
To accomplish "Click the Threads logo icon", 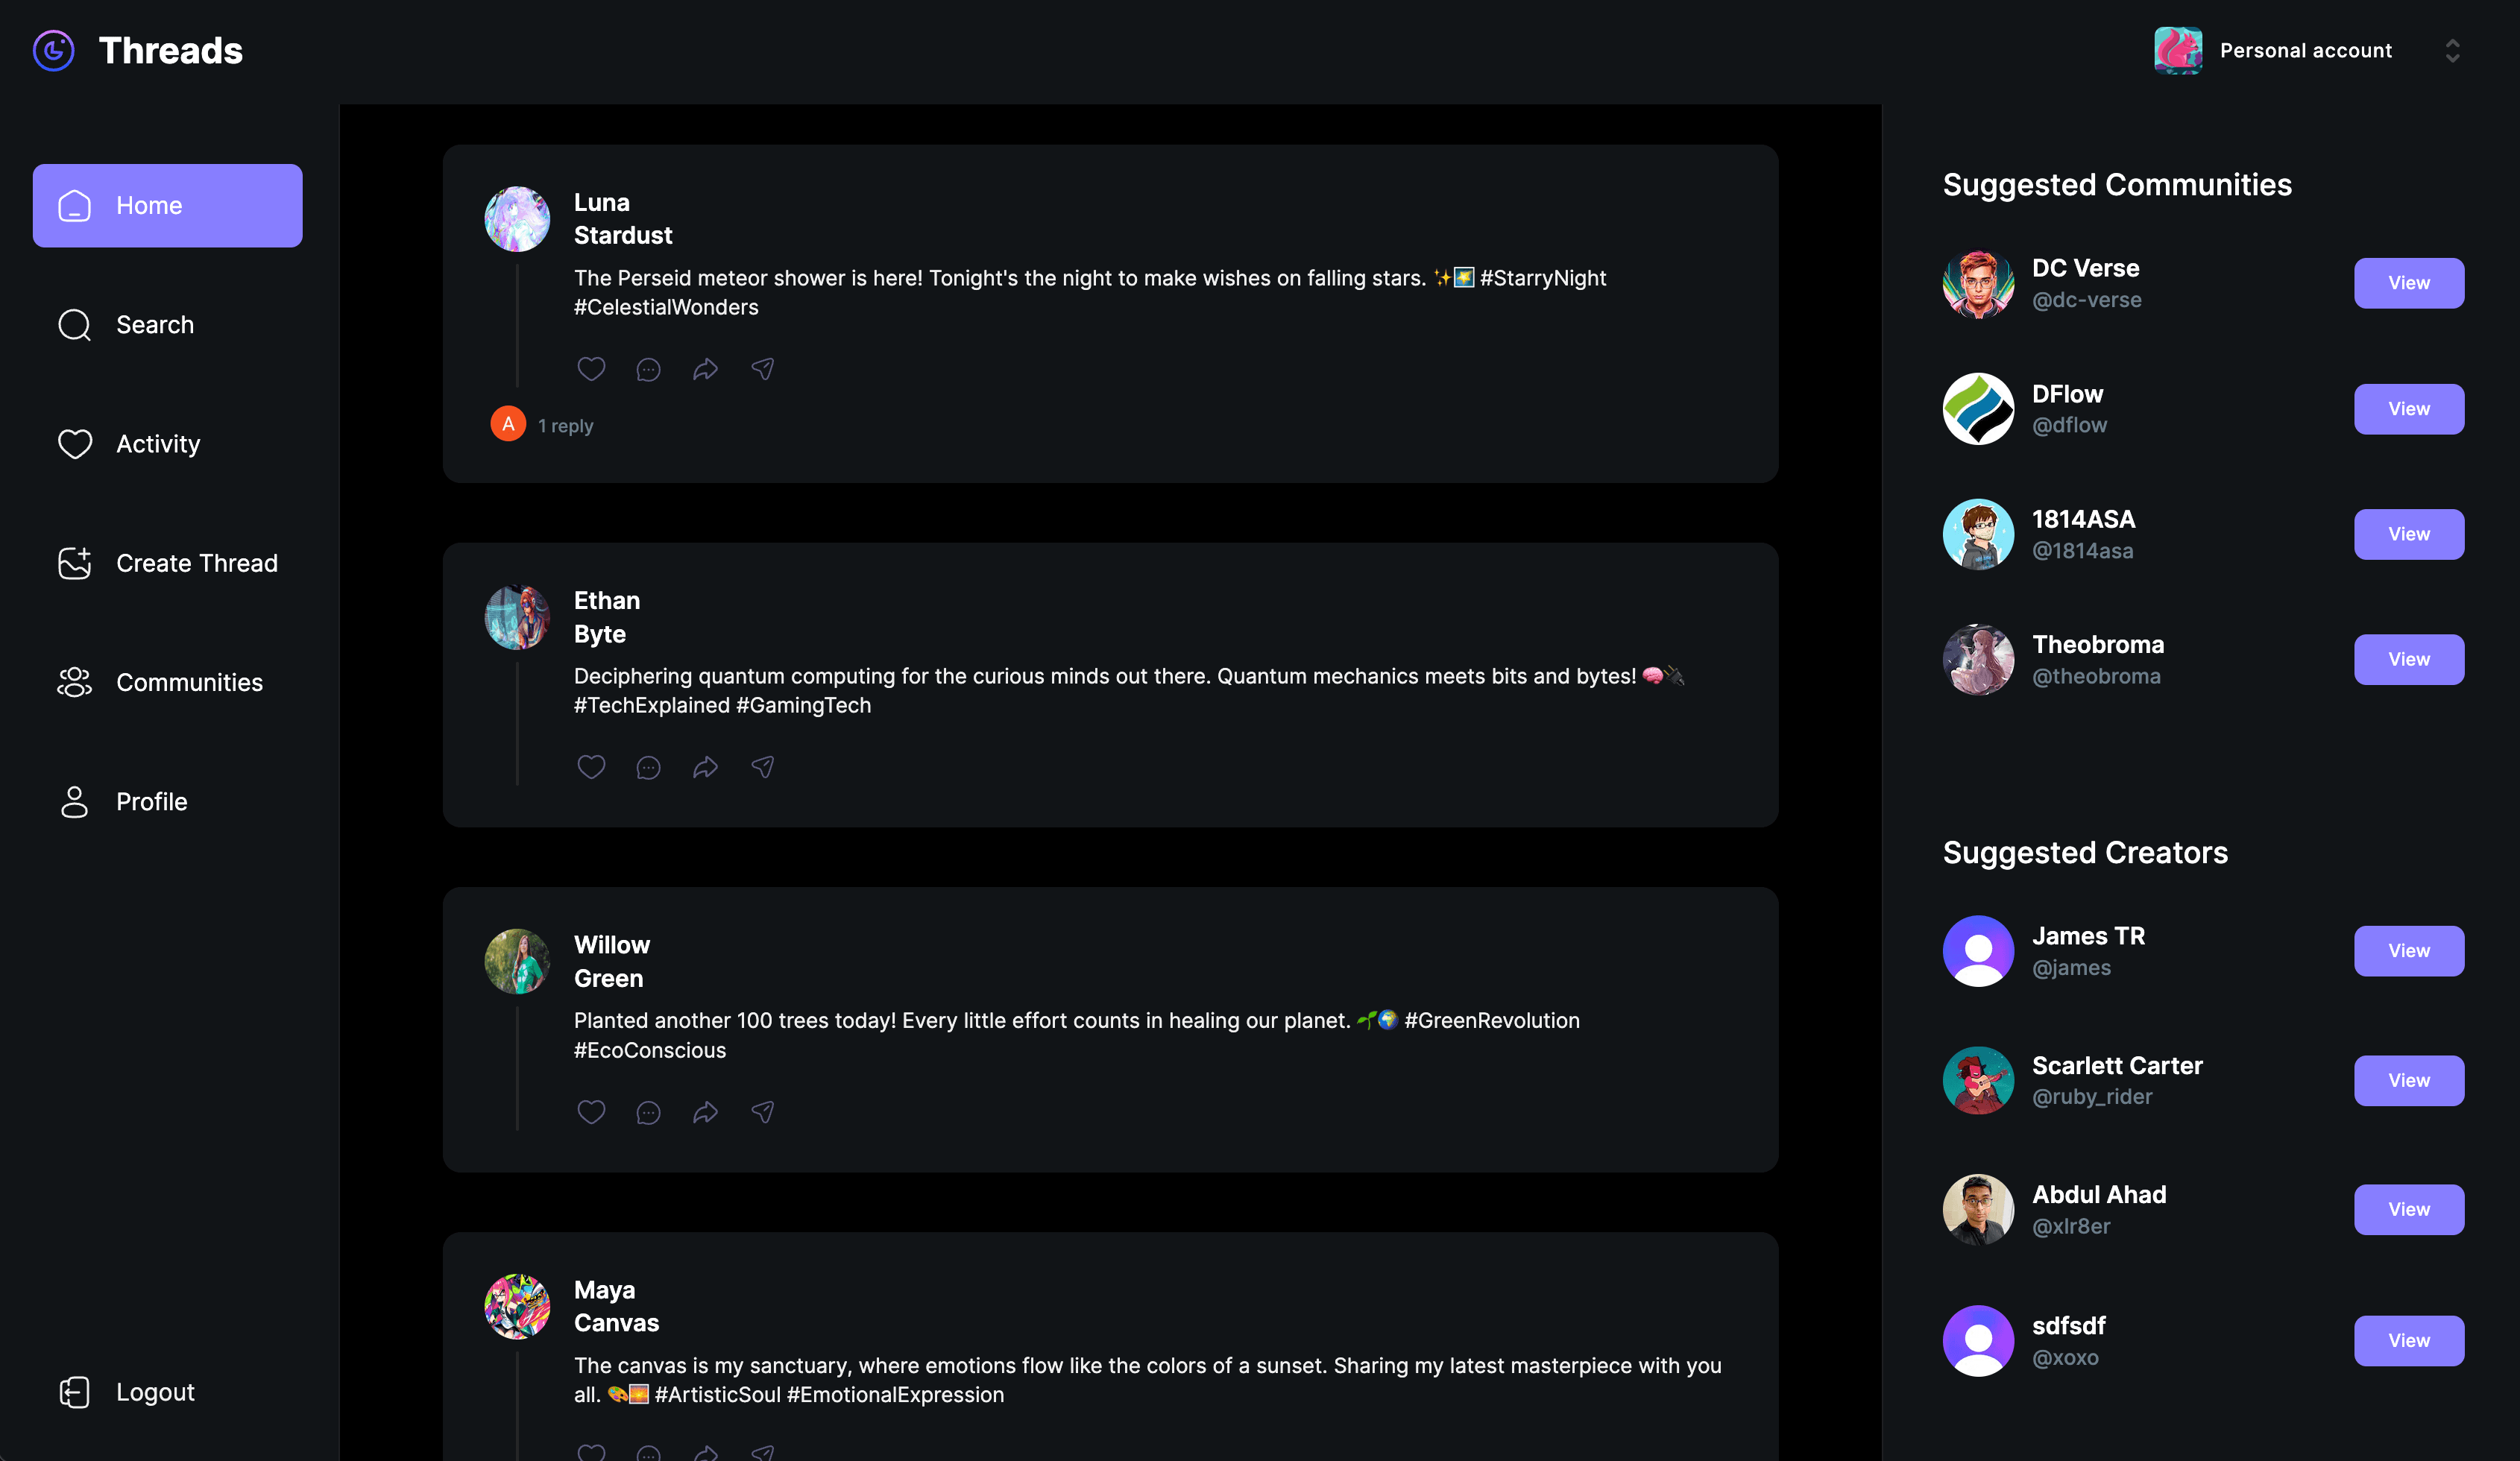I will [x=54, y=50].
